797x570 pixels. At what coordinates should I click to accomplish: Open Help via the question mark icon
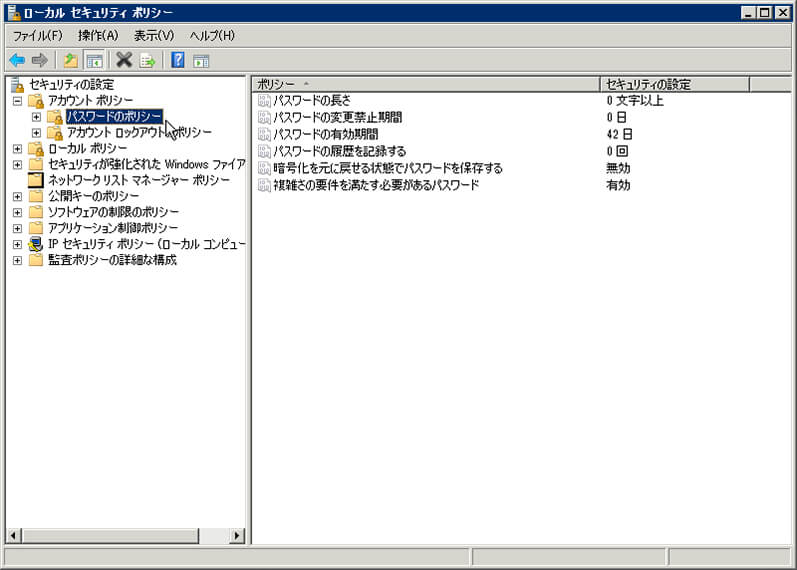pyautogui.click(x=178, y=60)
